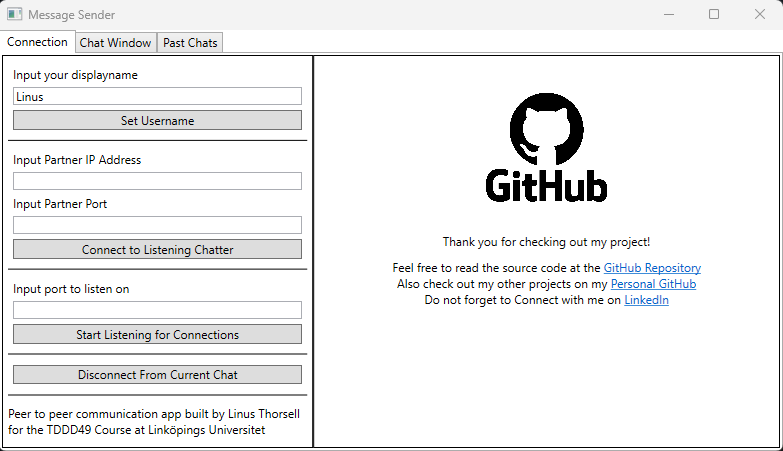The image size is (783, 451).
Task: Focus the Partner IP Address input field
Action: pos(157,181)
